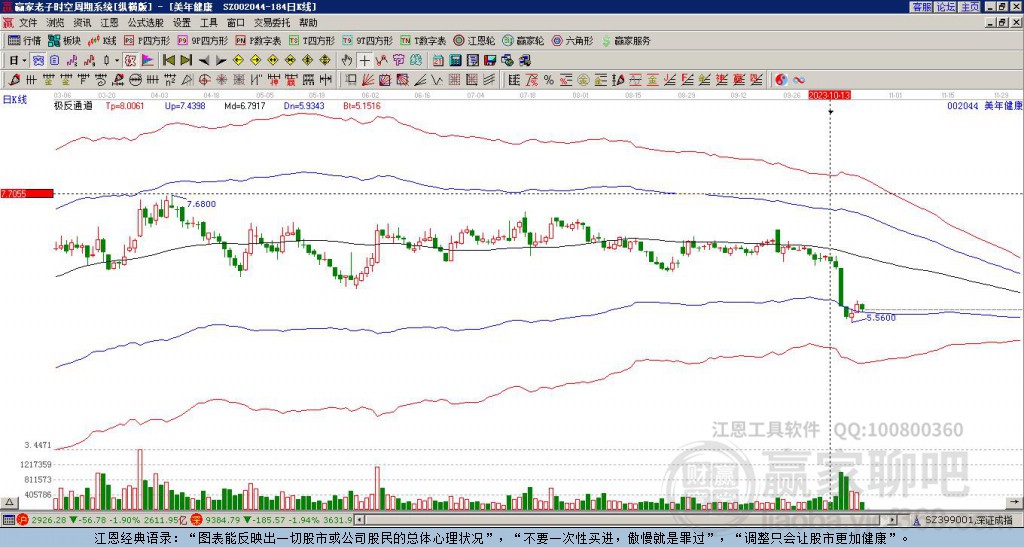1024x548 pixels.
Task: Select the Gann fan lines tool
Action: click(367, 80)
